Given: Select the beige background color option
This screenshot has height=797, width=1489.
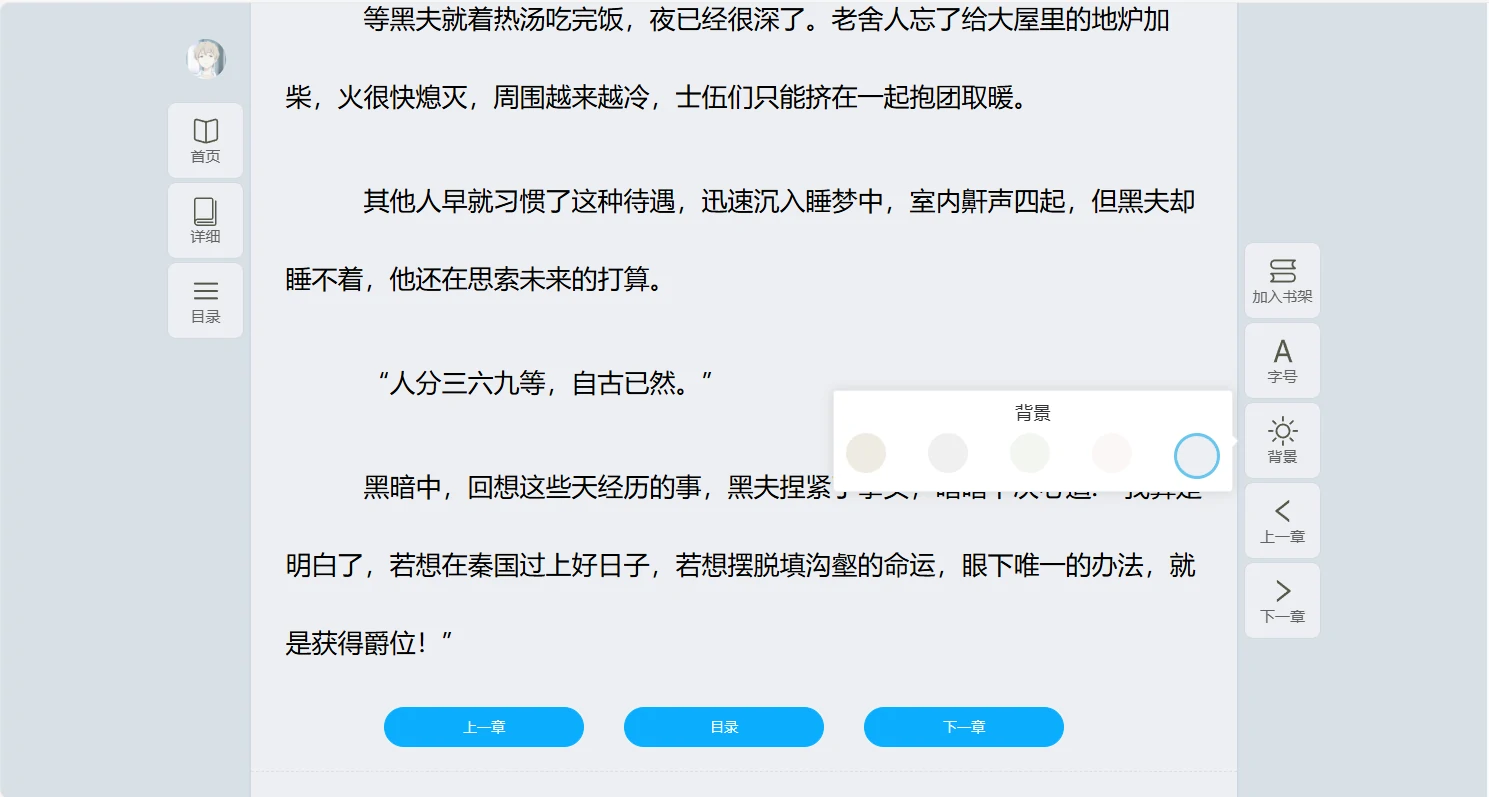Looking at the screenshot, I should [866, 453].
